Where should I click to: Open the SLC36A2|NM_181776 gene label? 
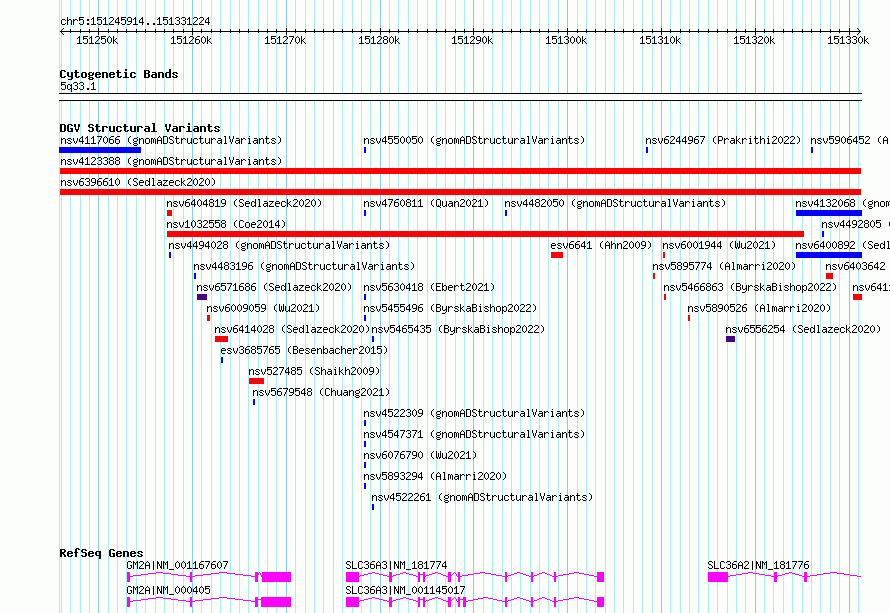coord(758,565)
